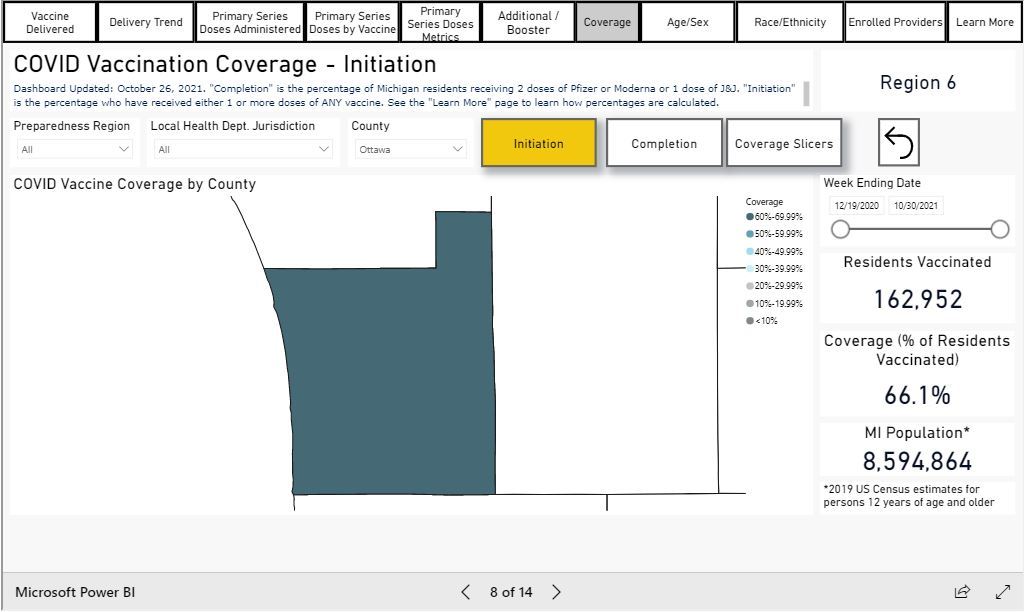The image size is (1024, 612).
Task: Open the Local Health Dept. Jurisdiction dropdown
Action: [243, 149]
